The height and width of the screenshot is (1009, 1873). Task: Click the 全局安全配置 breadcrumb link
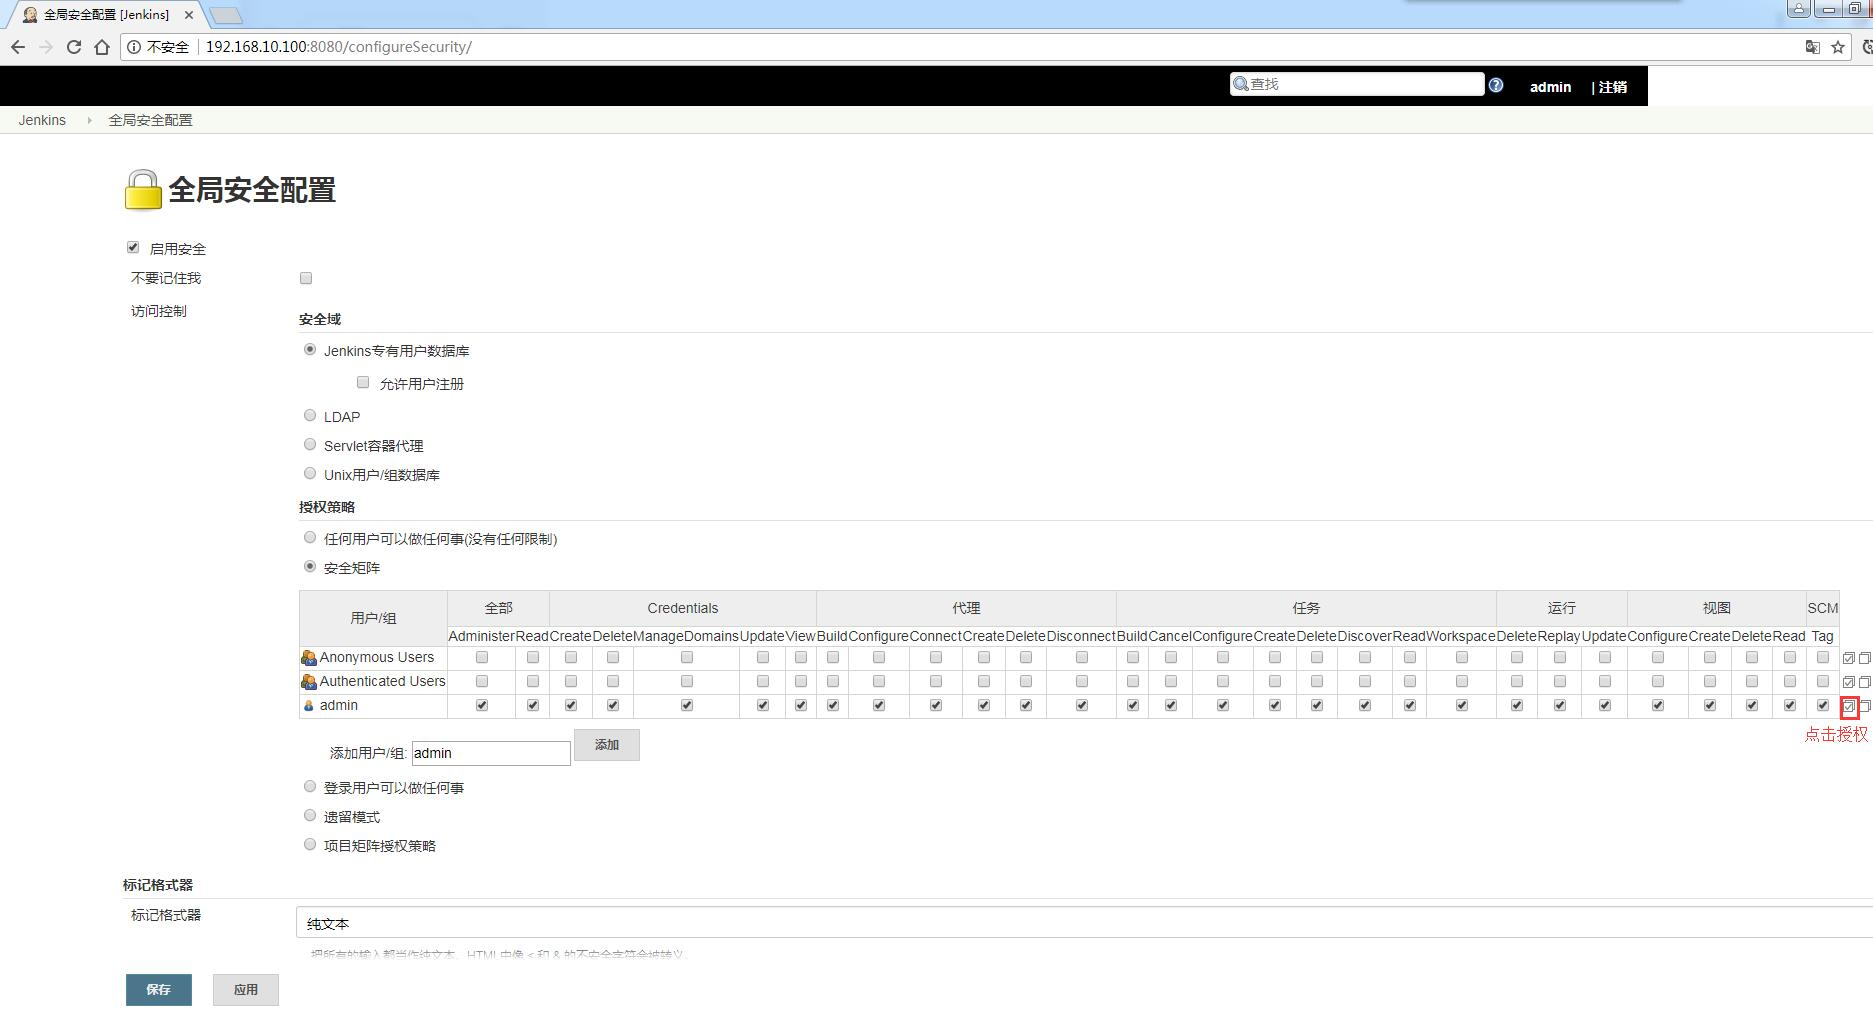pyautogui.click(x=150, y=120)
